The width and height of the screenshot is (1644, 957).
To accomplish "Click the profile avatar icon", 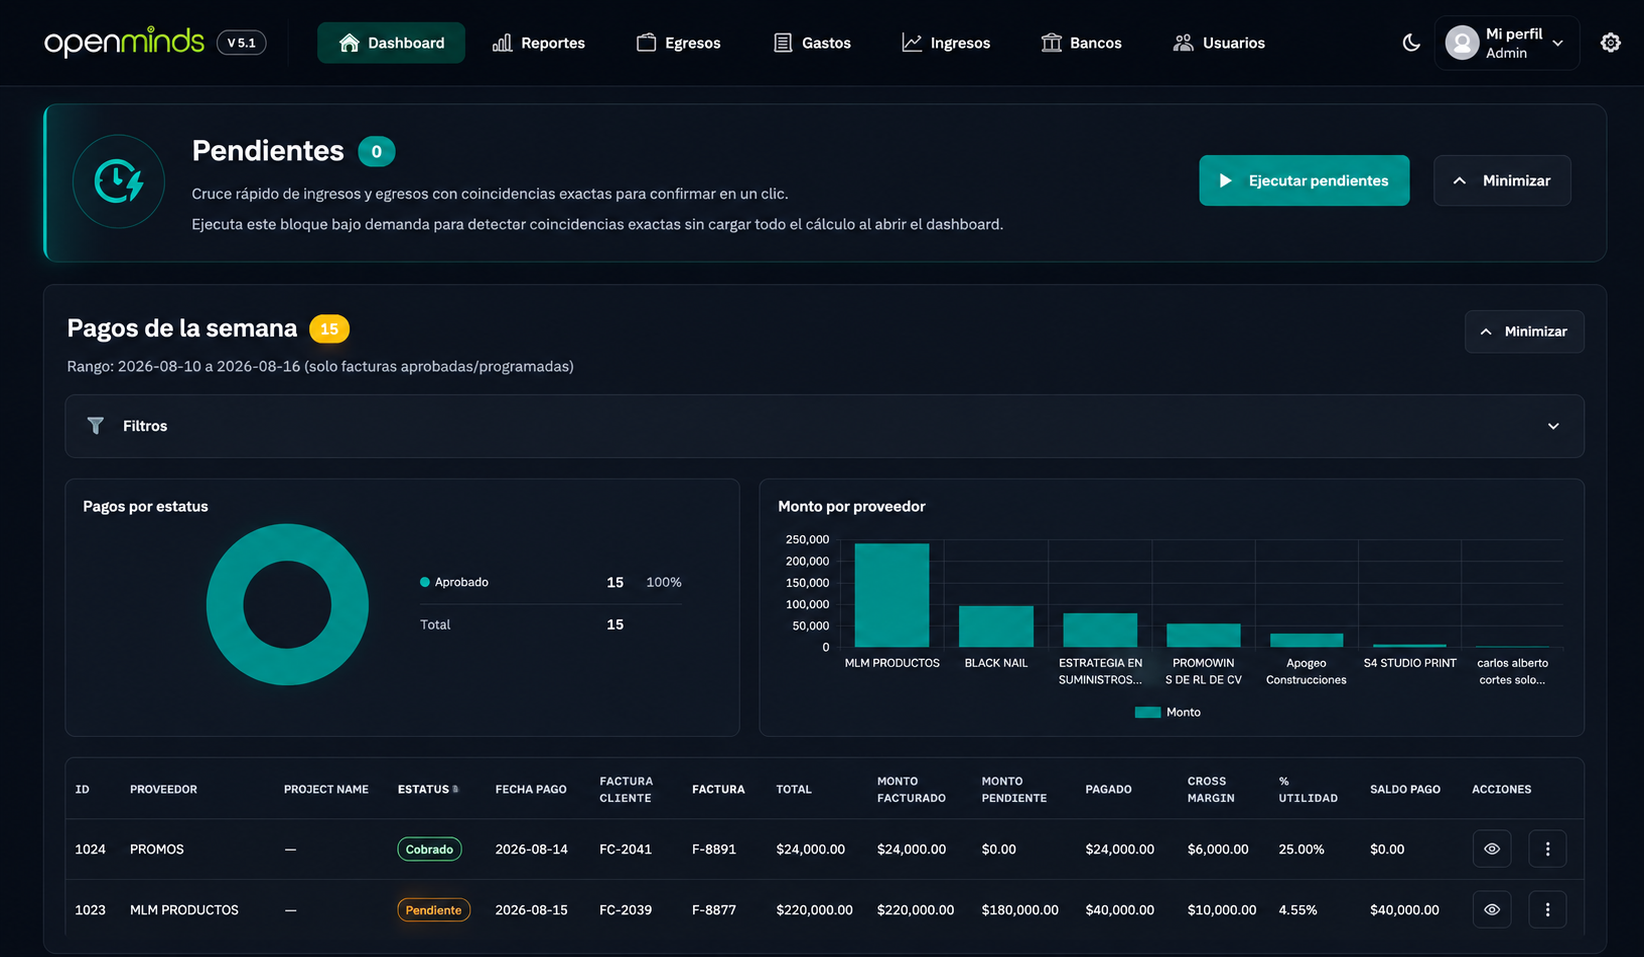I will 1462,43.
